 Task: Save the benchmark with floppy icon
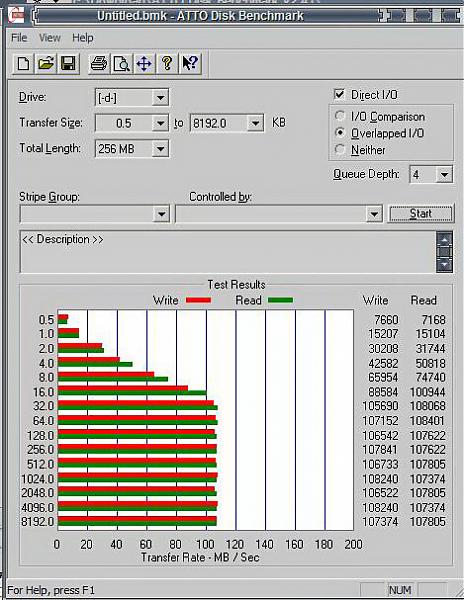[68, 63]
